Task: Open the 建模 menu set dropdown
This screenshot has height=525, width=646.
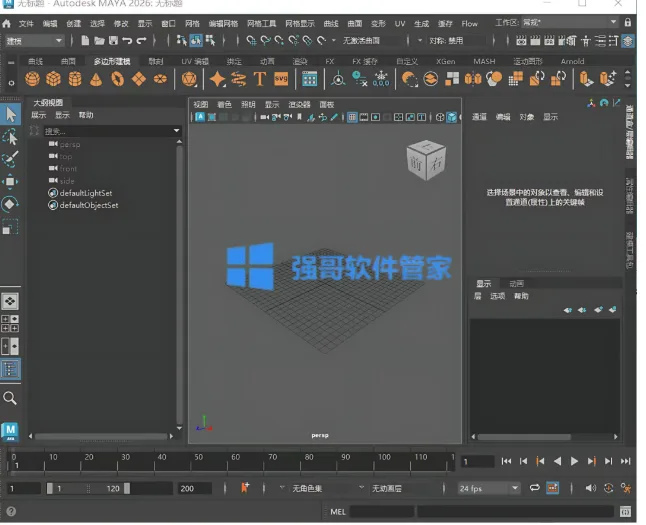Action: coord(35,40)
